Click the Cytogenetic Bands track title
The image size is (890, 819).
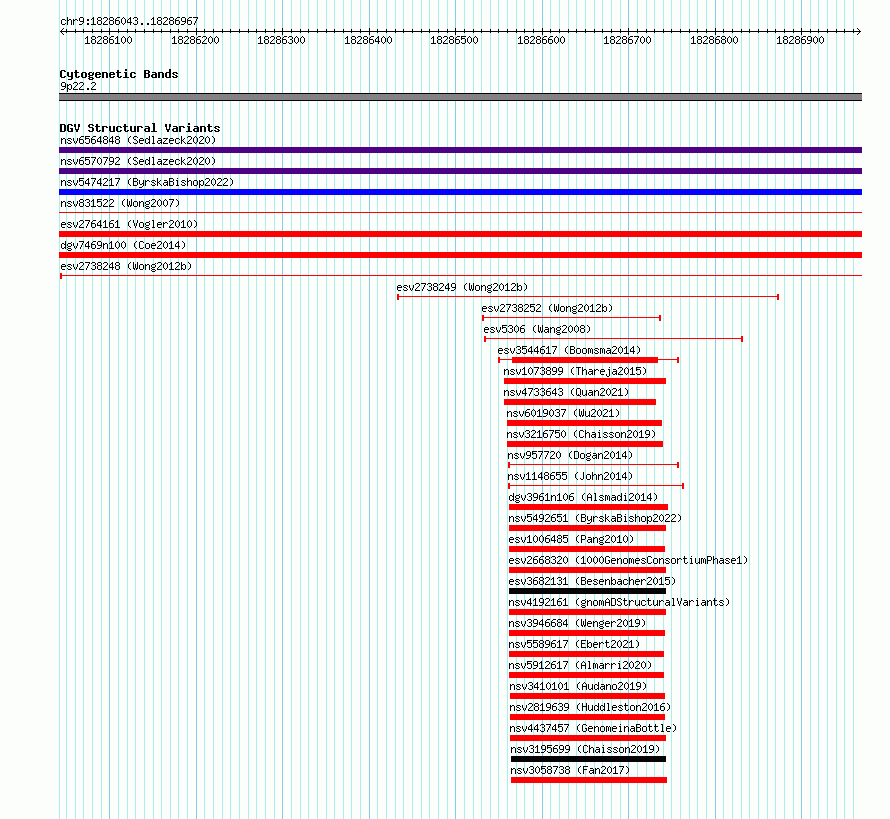119,74
